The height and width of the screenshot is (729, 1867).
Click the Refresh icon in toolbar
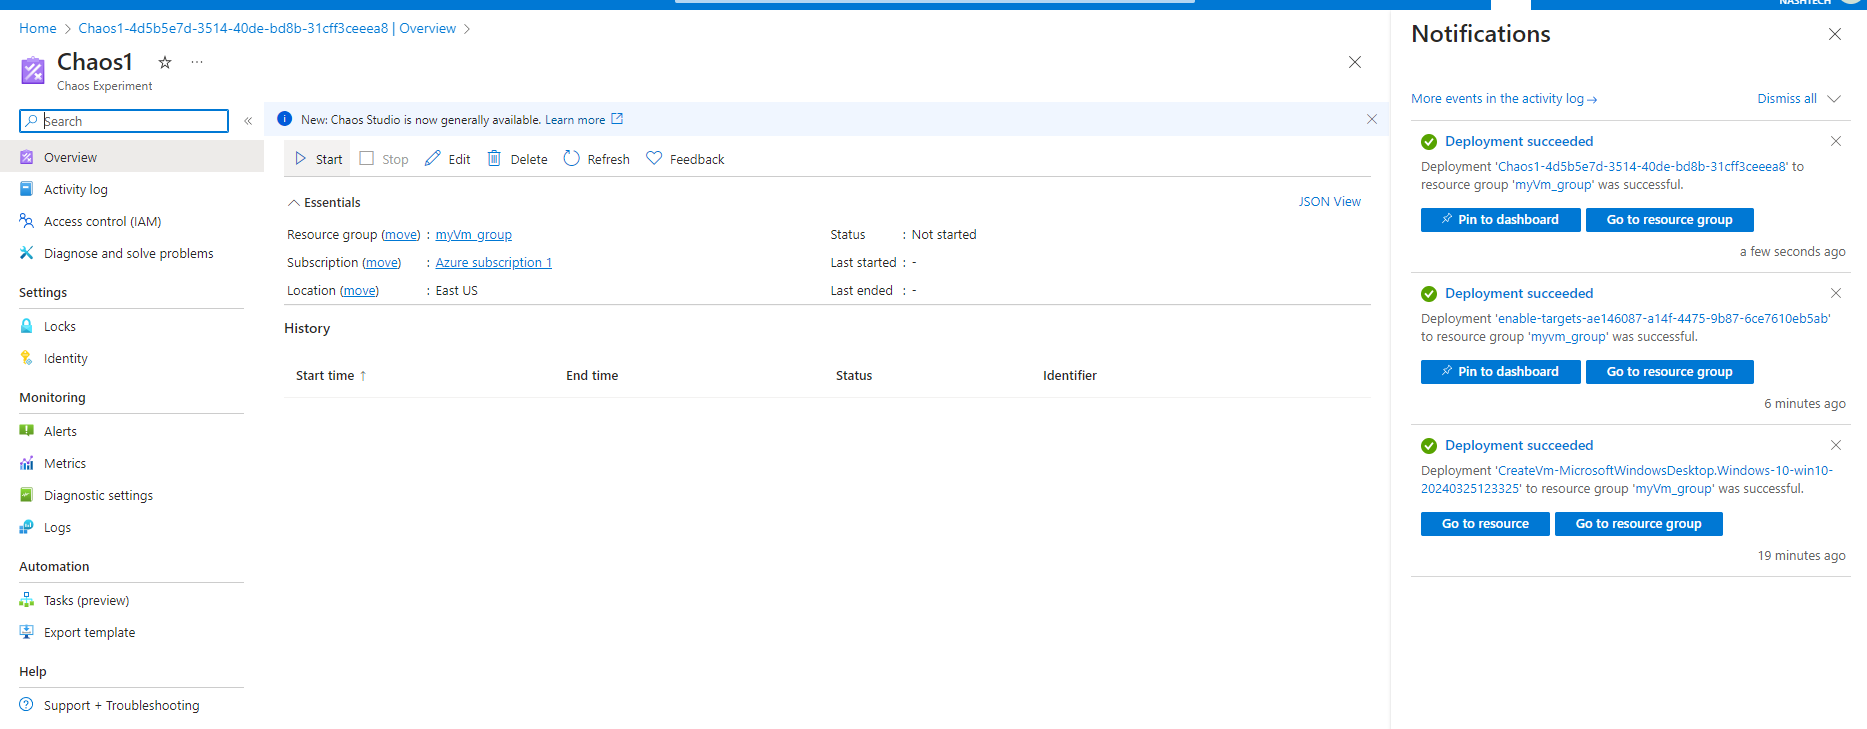coord(572,159)
